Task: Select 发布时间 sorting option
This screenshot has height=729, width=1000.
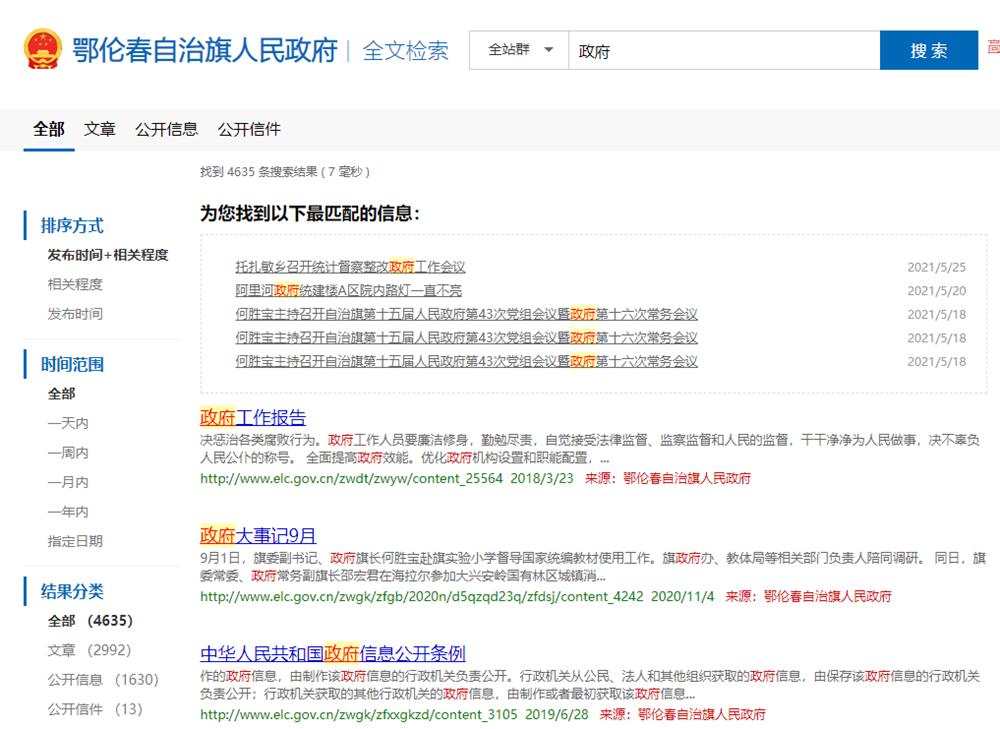Action: pos(75,313)
